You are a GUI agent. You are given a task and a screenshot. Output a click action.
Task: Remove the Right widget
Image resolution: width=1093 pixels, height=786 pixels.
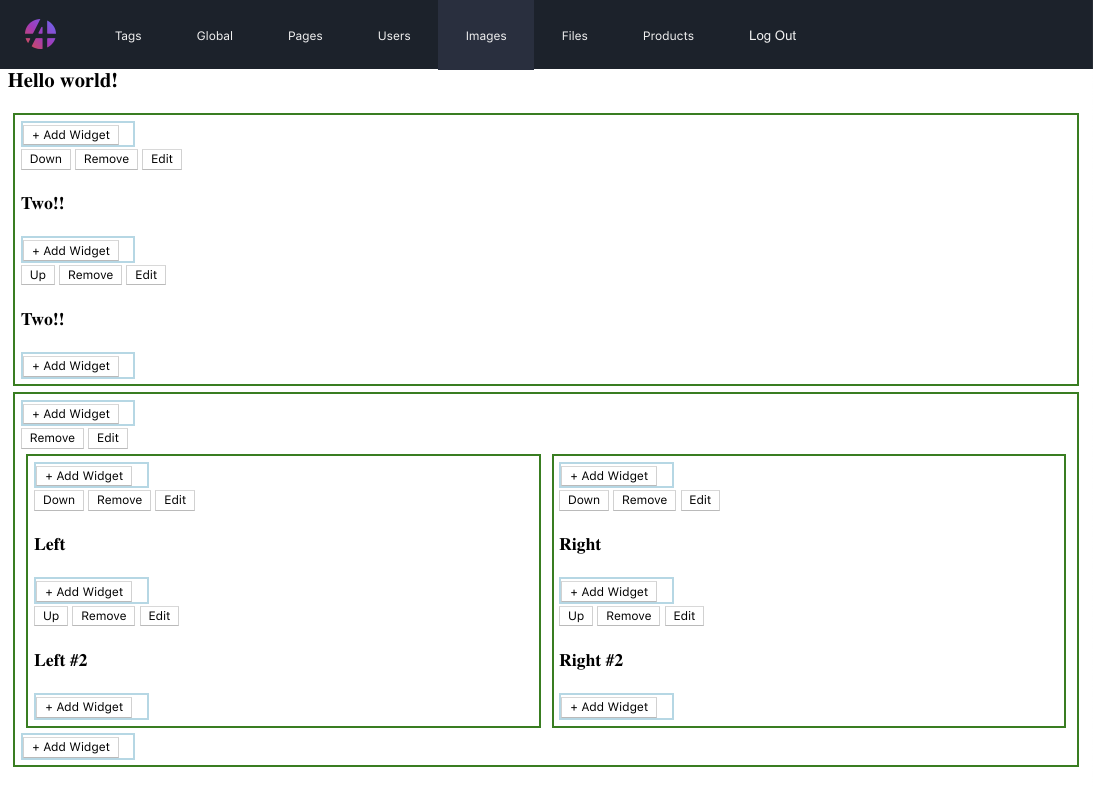pyautogui.click(x=645, y=500)
